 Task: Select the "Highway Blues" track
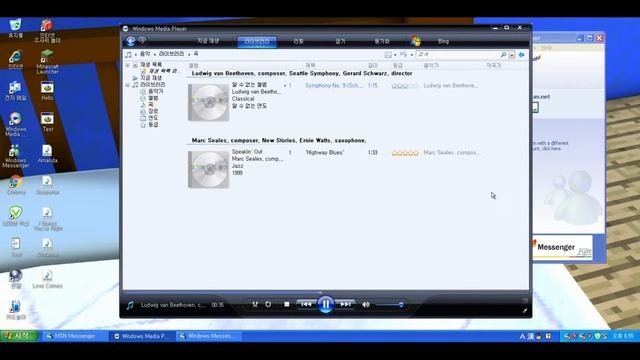click(x=324, y=153)
